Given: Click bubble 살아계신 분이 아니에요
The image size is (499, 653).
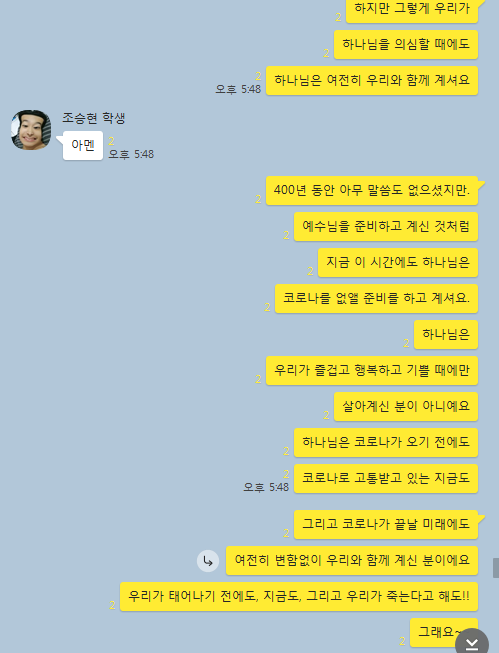Looking at the screenshot, I should (406, 406).
